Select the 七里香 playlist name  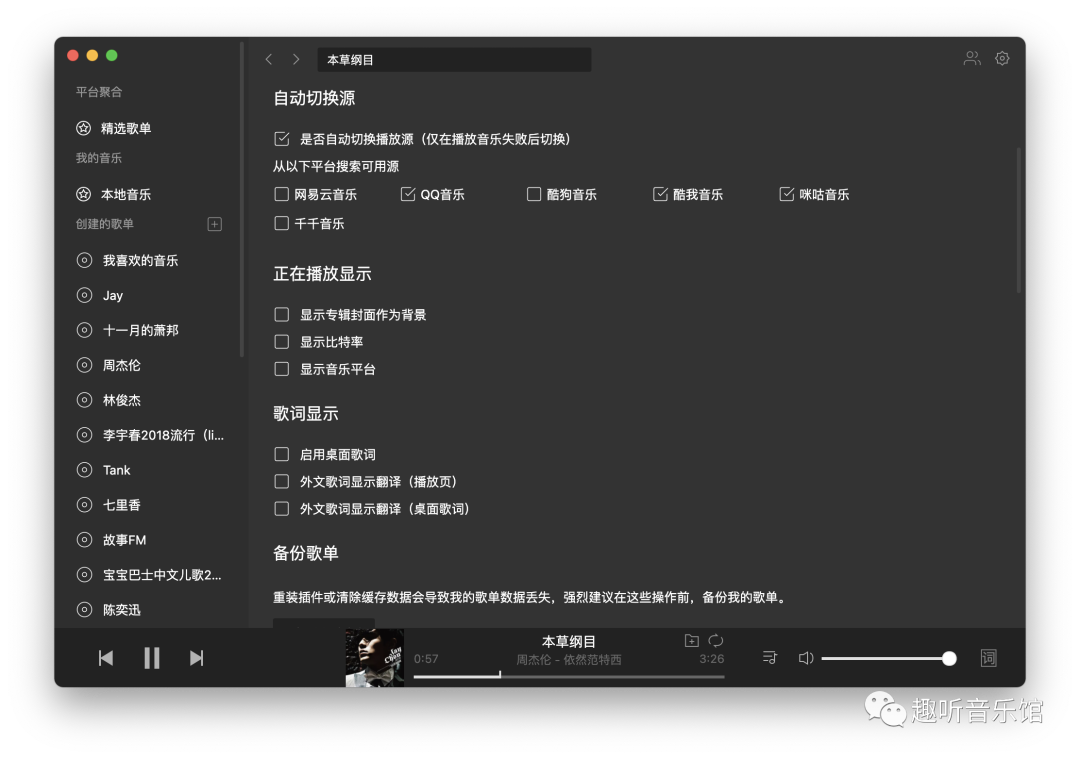coord(122,505)
